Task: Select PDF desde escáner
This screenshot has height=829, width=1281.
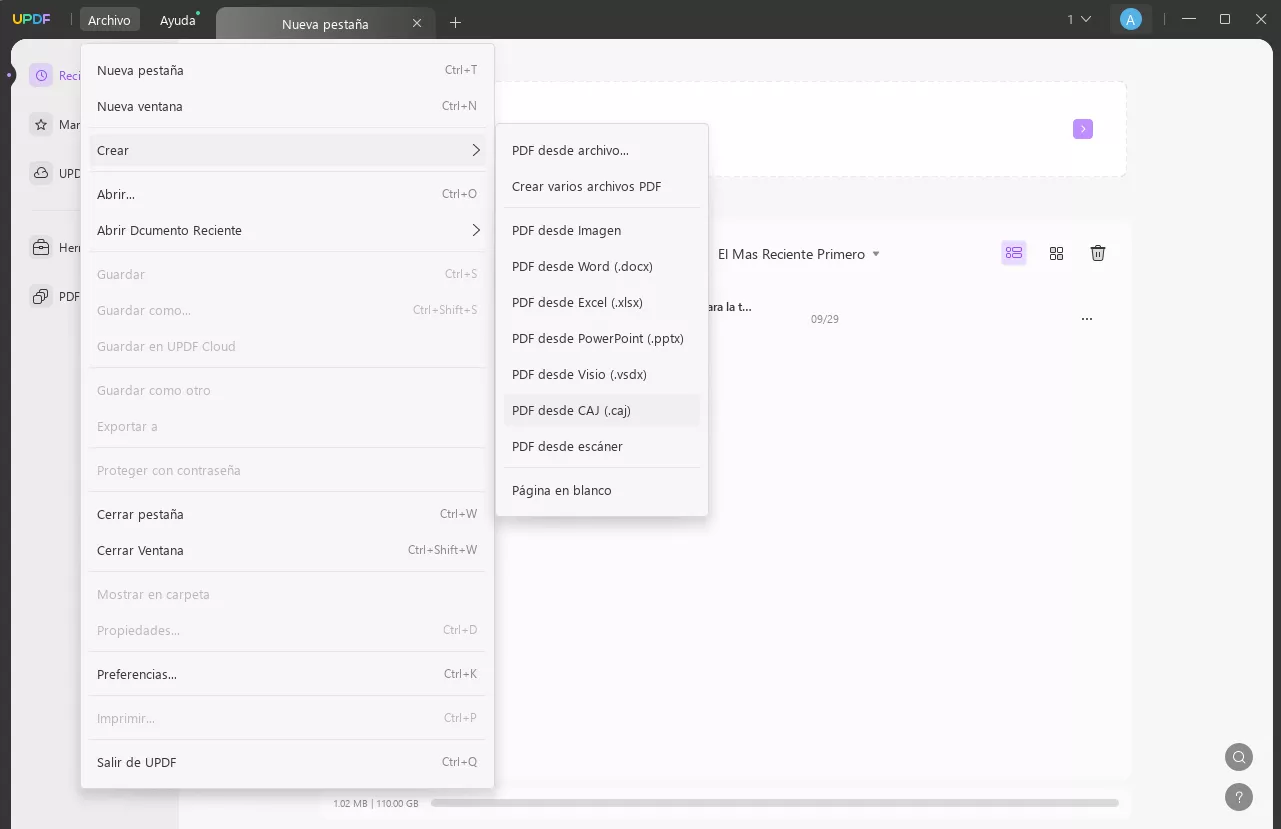Action: tap(602, 446)
